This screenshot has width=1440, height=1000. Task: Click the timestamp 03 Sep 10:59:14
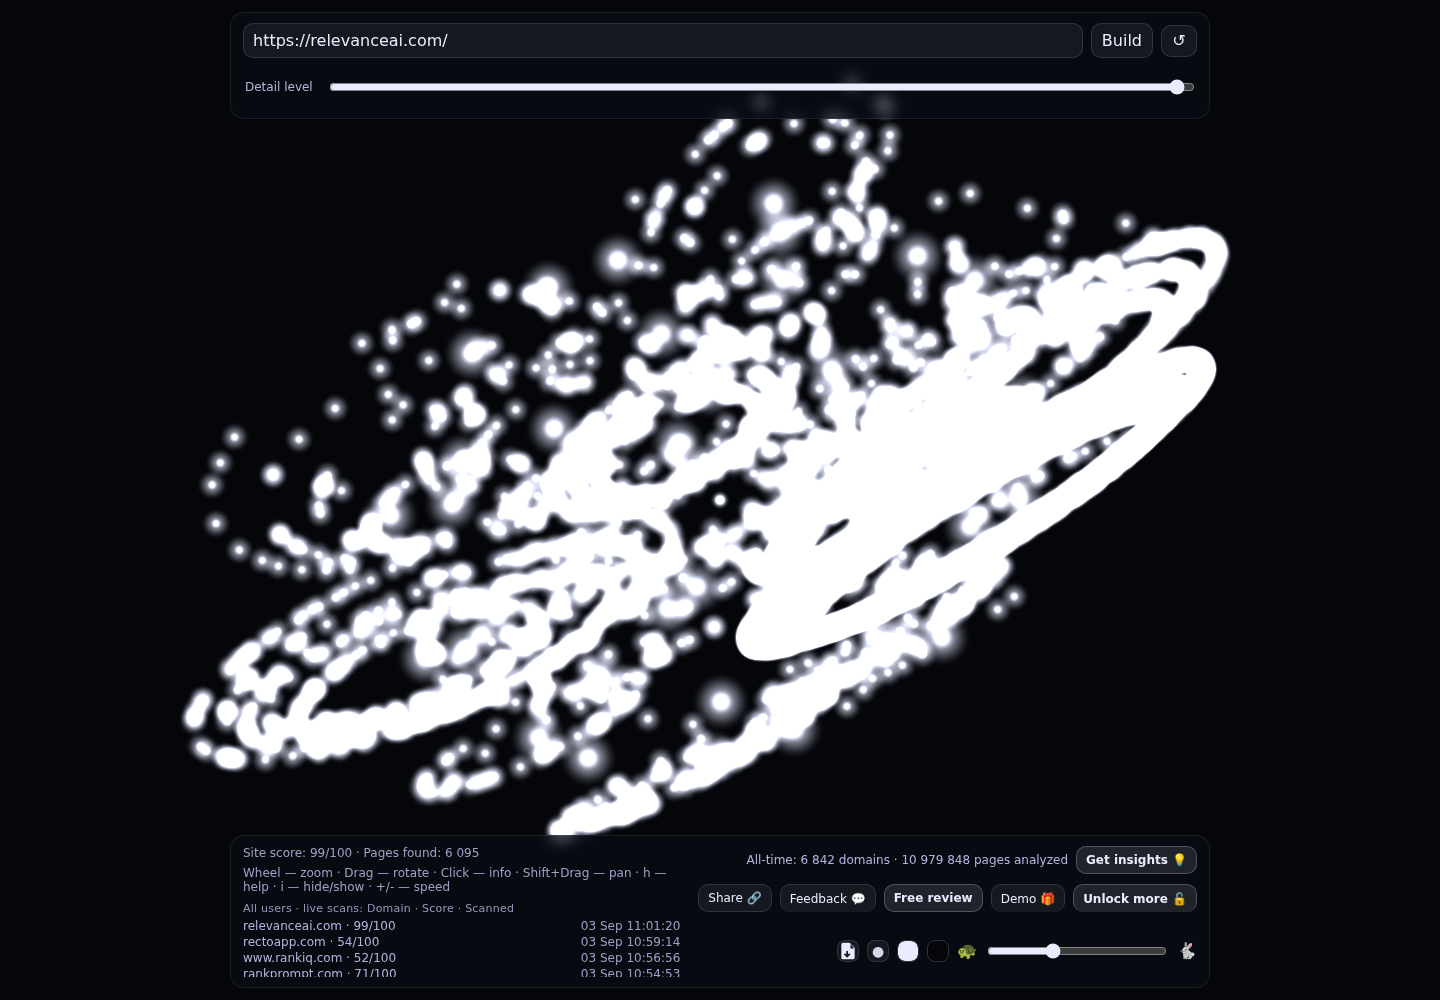click(630, 942)
